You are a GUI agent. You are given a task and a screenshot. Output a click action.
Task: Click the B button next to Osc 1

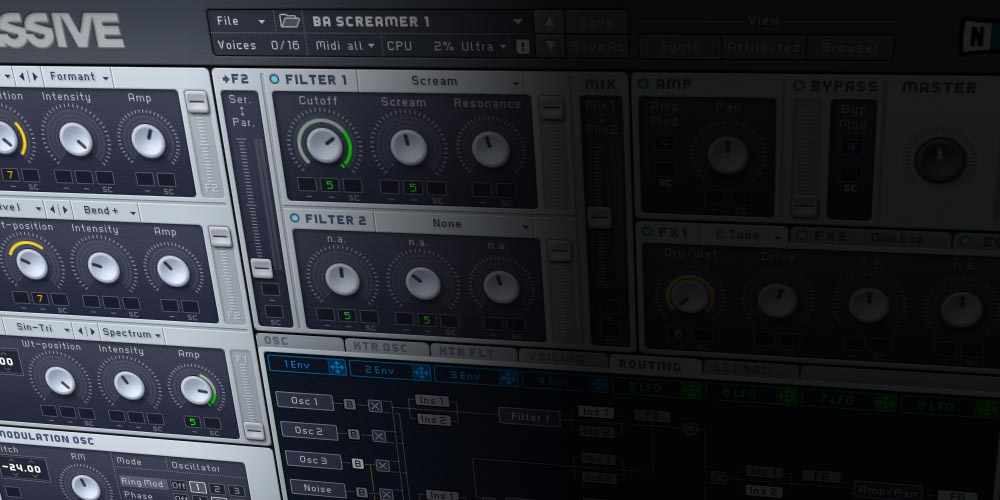click(x=349, y=404)
